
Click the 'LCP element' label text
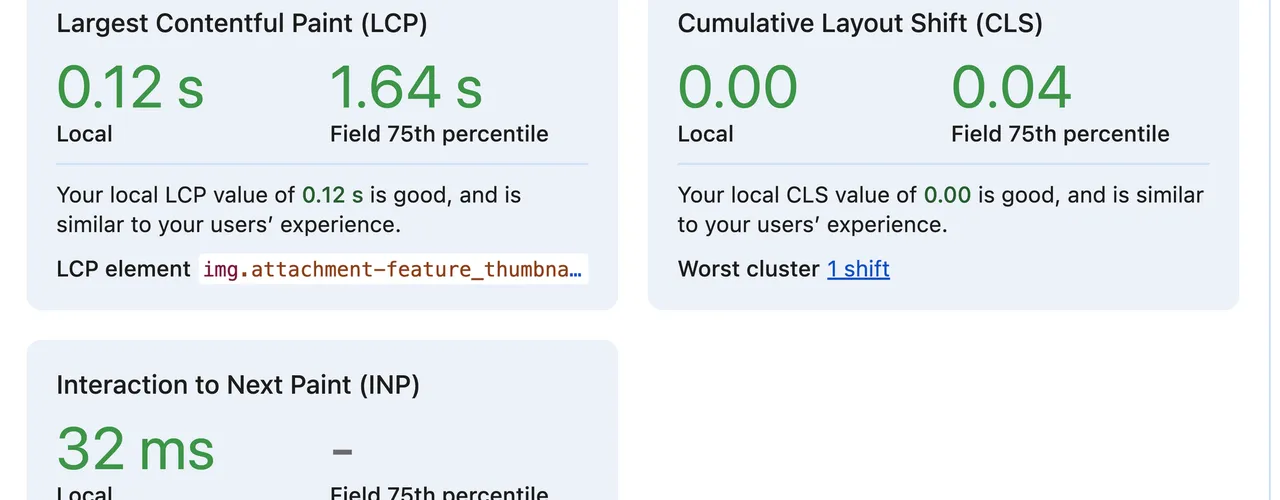(123, 269)
